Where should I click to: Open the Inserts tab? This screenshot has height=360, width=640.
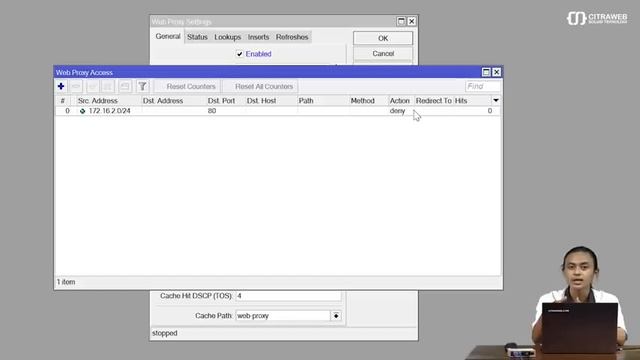258,37
